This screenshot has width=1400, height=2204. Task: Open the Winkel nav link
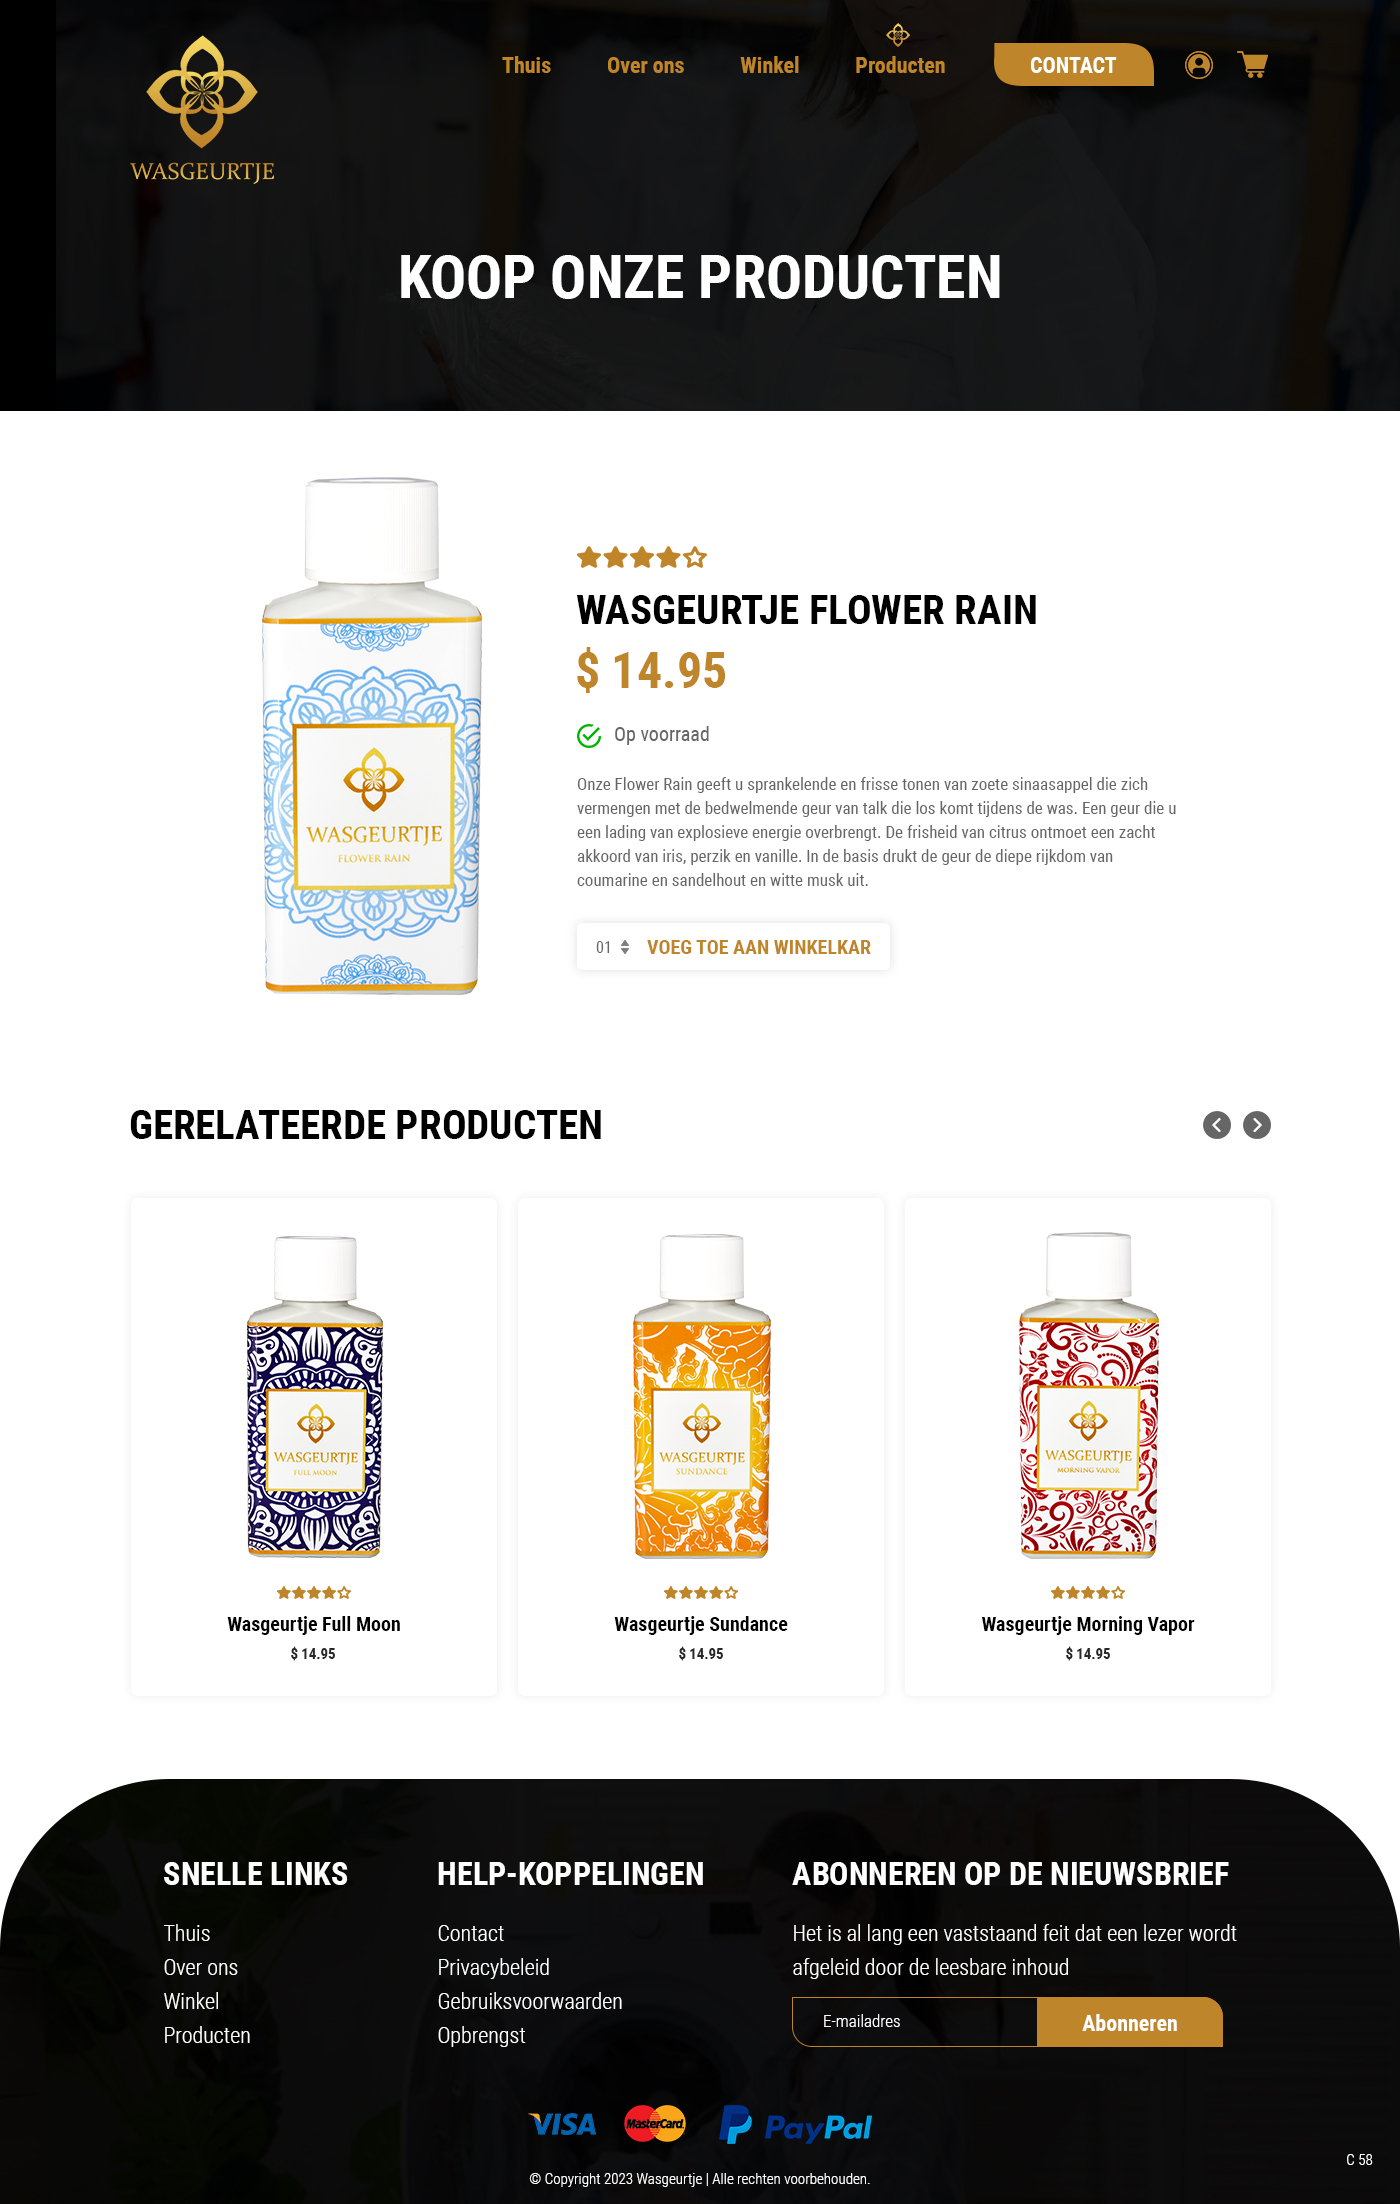click(x=769, y=65)
